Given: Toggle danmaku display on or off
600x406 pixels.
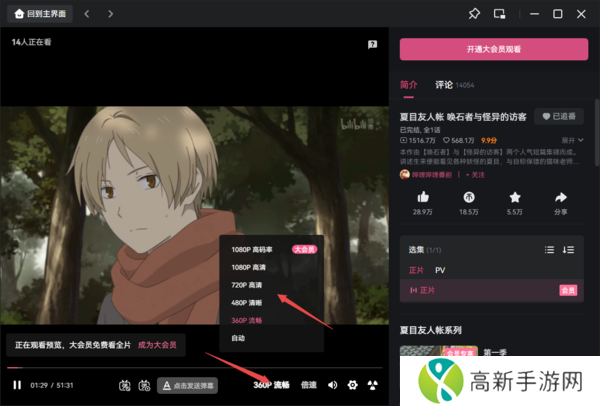Looking at the screenshot, I should point(124,385).
